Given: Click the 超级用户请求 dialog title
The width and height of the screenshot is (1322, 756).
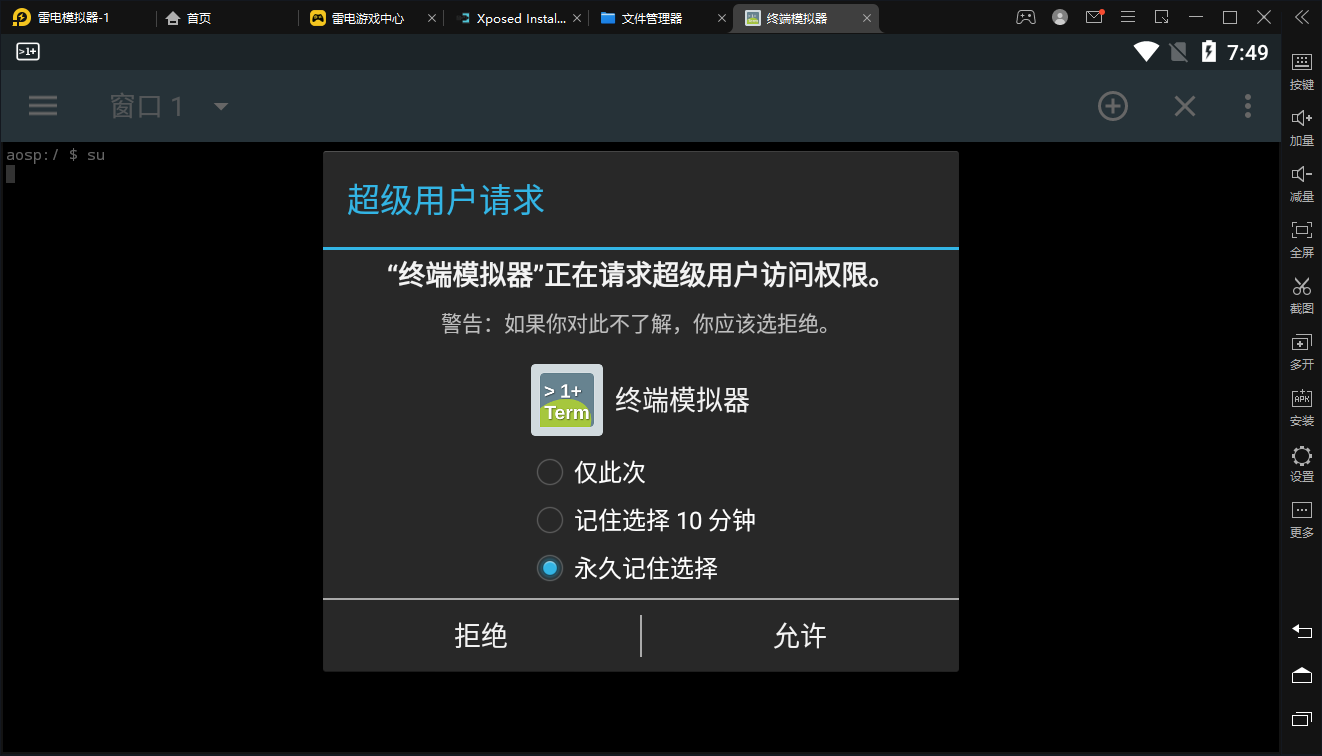Looking at the screenshot, I should coord(446,200).
